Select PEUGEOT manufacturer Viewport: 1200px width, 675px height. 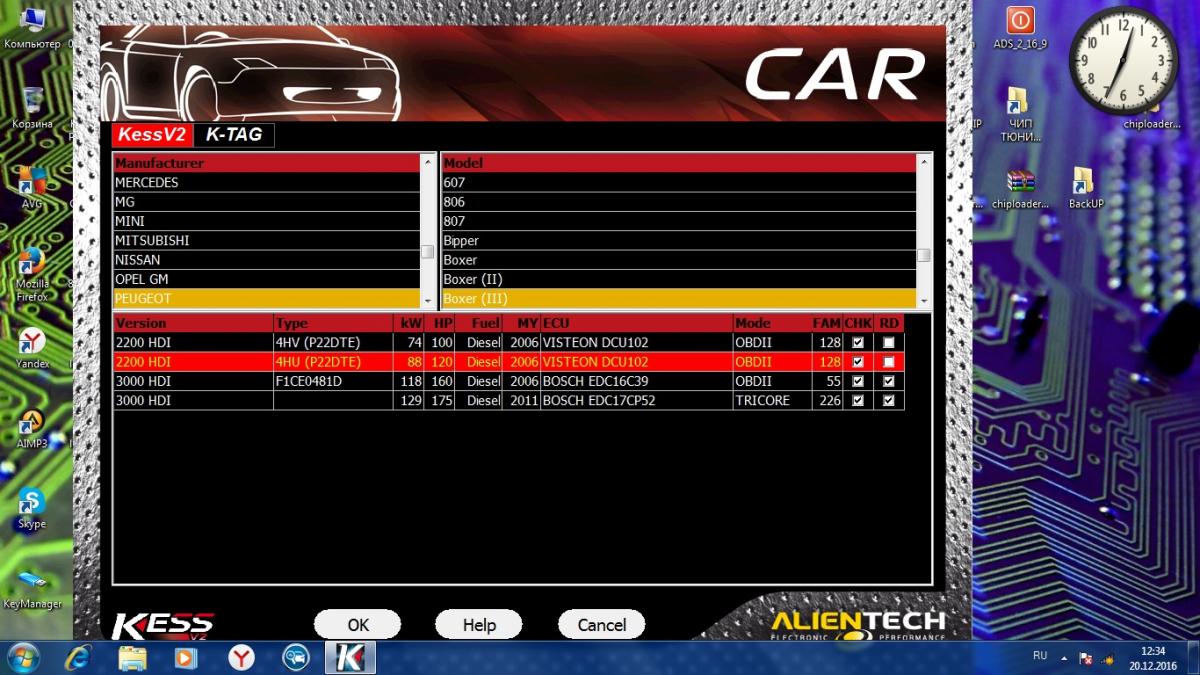[267, 299]
